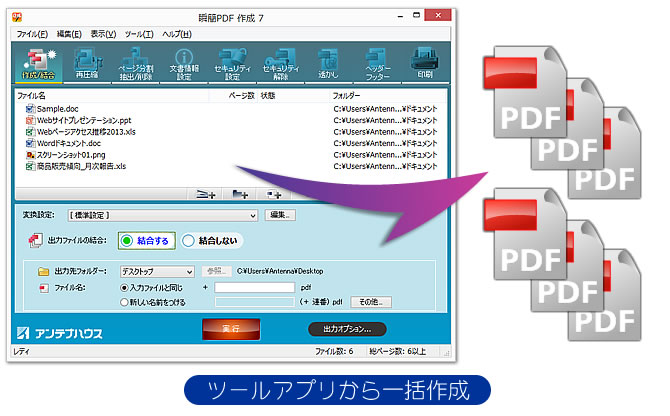Click the red 実行 button

(231, 329)
